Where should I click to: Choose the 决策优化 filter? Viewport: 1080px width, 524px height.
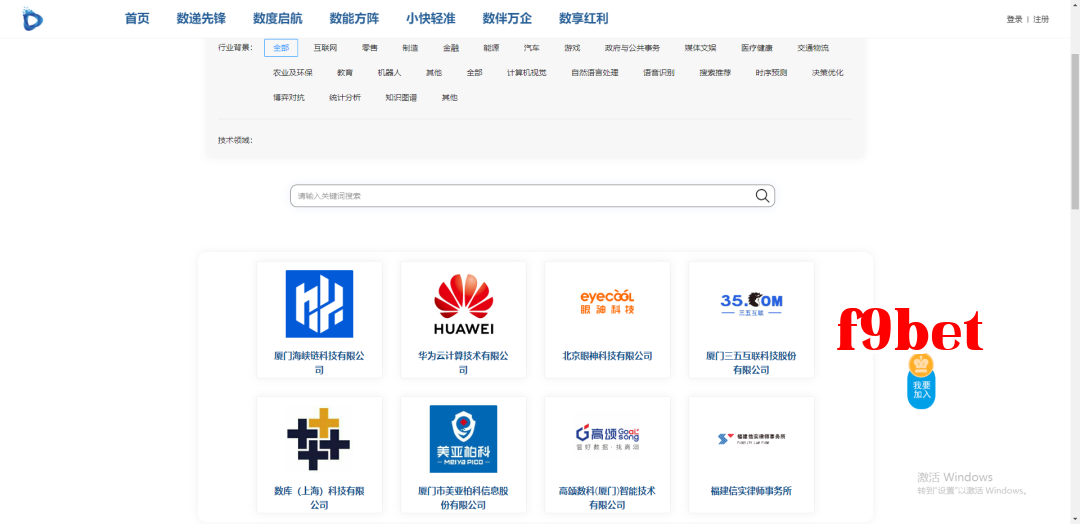[x=827, y=72]
